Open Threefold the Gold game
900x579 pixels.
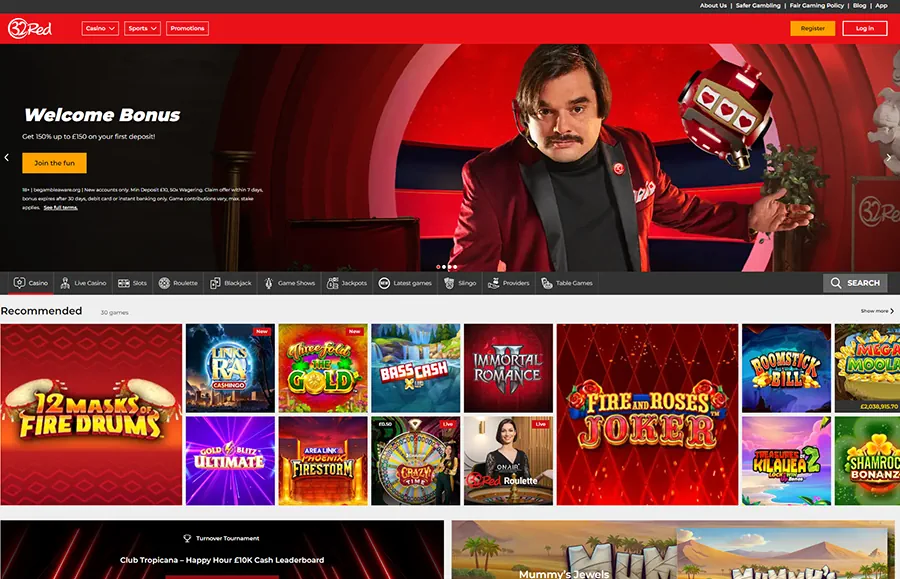(x=323, y=368)
